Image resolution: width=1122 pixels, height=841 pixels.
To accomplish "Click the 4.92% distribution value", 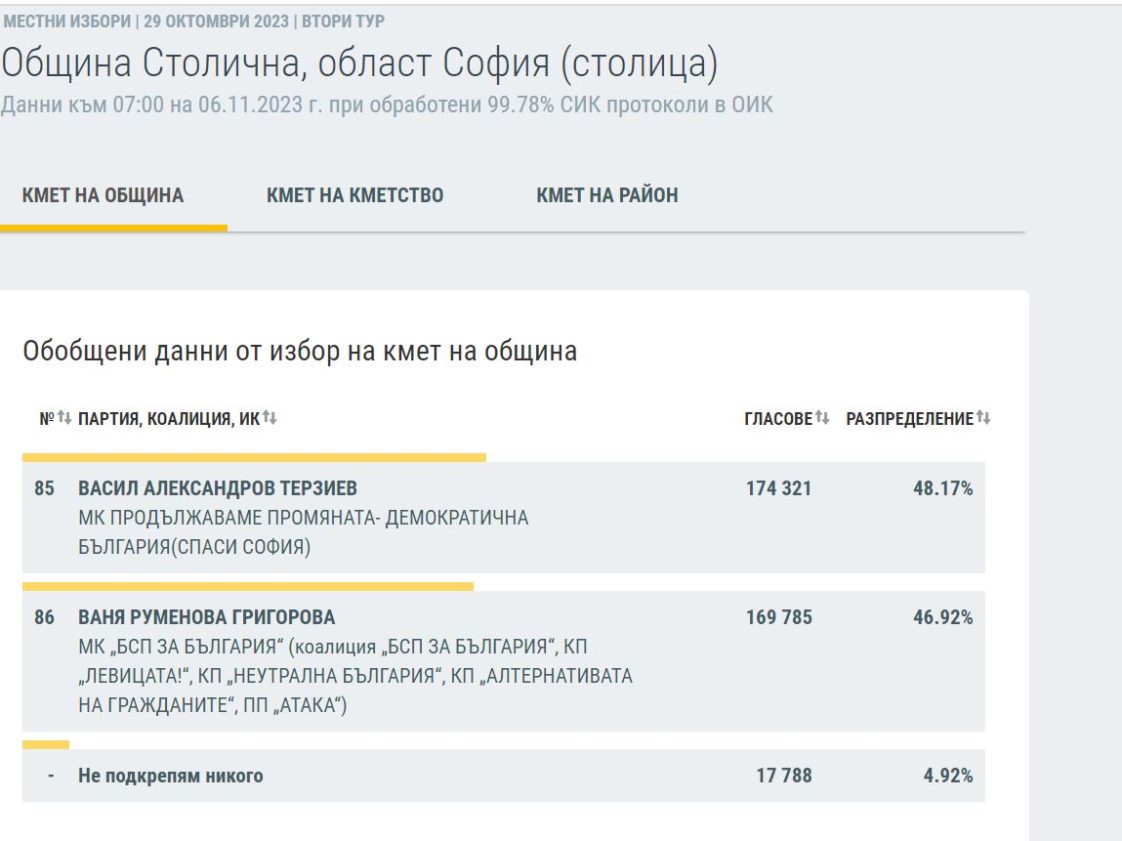I will coord(948,775).
